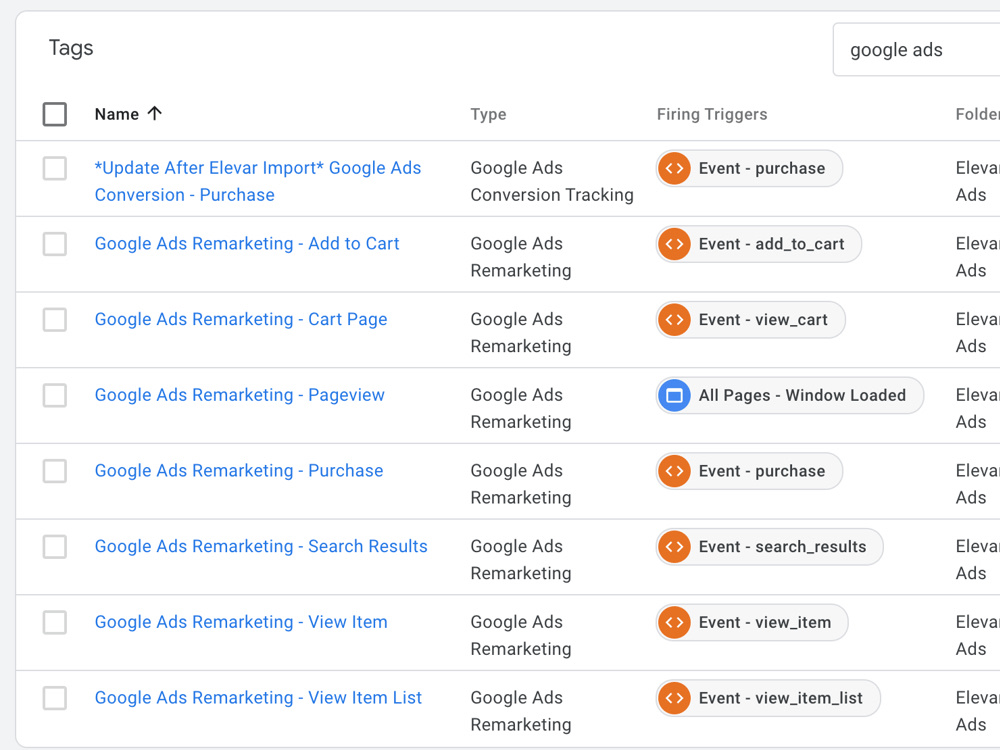
Task: Select checkbox for Remarketing Pageview tag
Action: tap(55, 395)
